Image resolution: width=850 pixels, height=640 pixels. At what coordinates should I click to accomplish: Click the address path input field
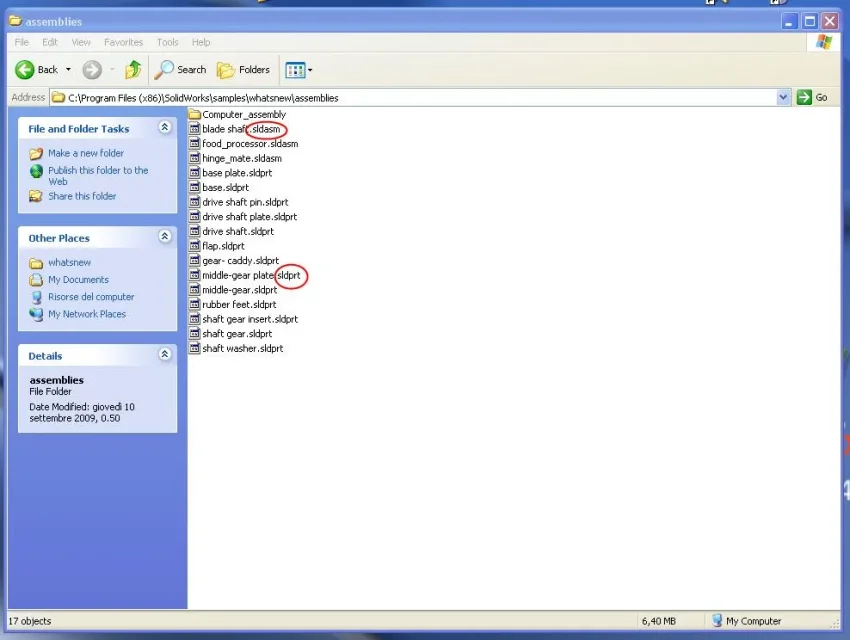click(414, 98)
